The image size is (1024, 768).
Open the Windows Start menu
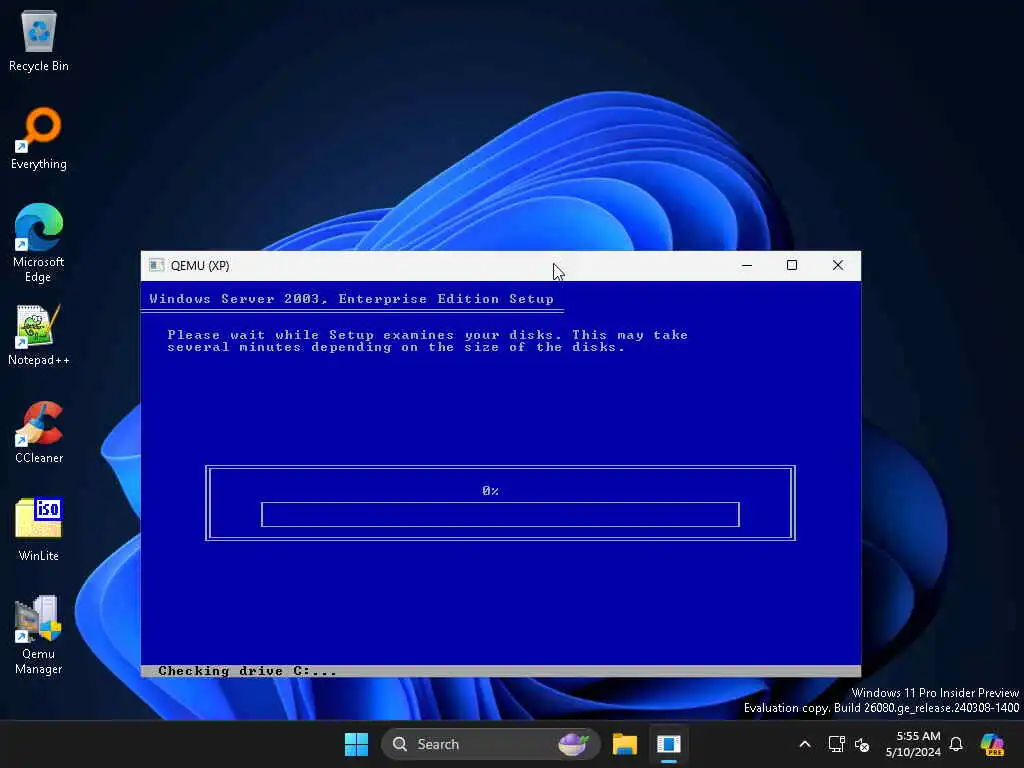[356, 744]
